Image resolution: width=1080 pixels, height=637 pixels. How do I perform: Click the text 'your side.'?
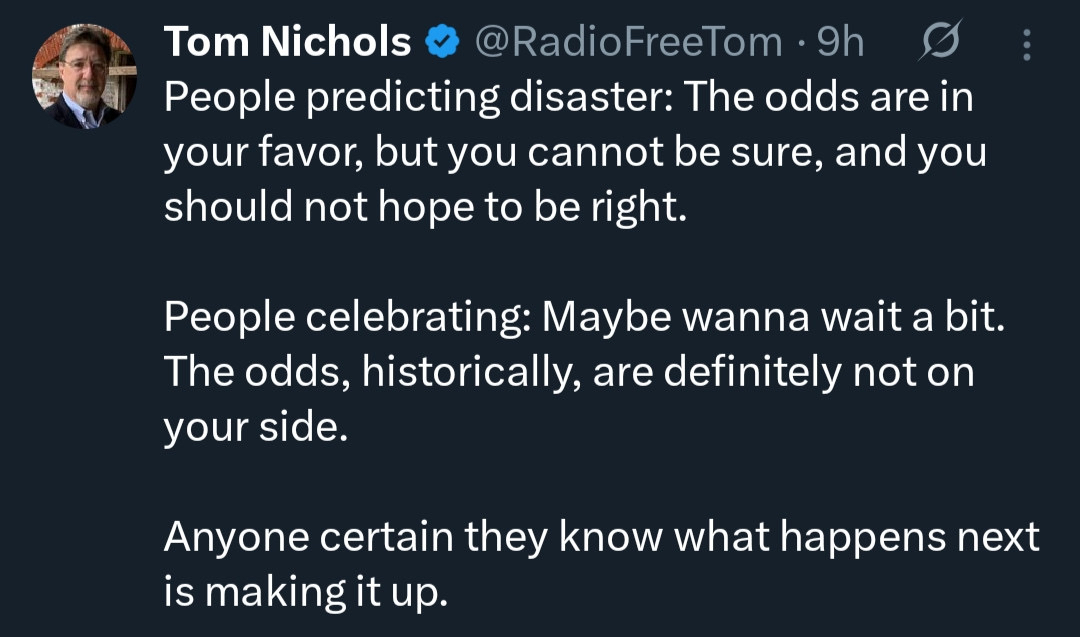(x=256, y=427)
